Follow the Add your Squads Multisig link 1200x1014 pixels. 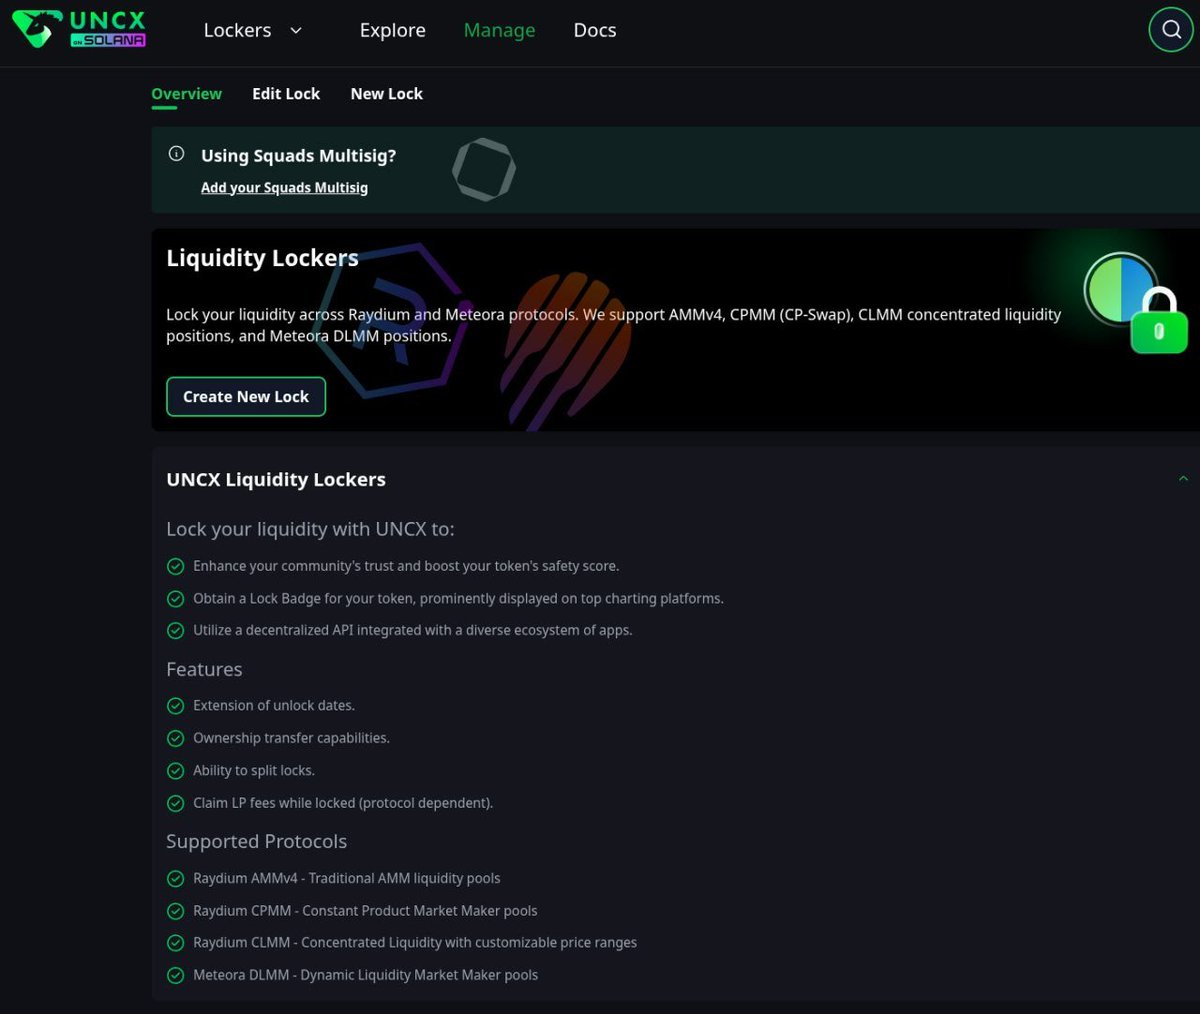pyautogui.click(x=284, y=188)
